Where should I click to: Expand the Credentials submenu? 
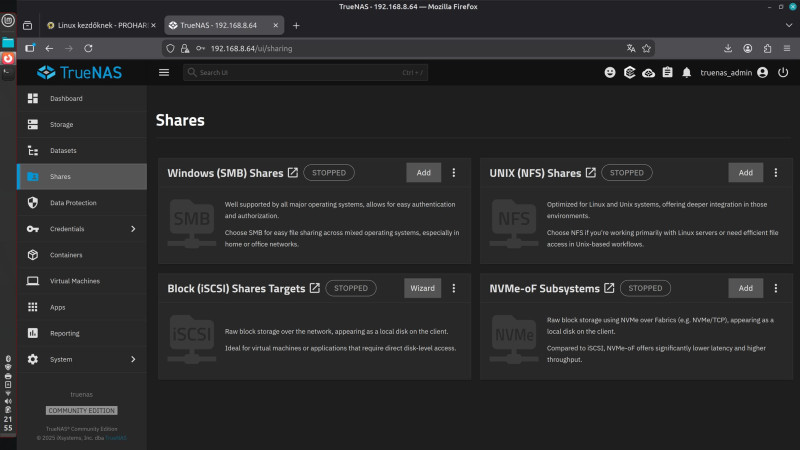click(x=82, y=229)
